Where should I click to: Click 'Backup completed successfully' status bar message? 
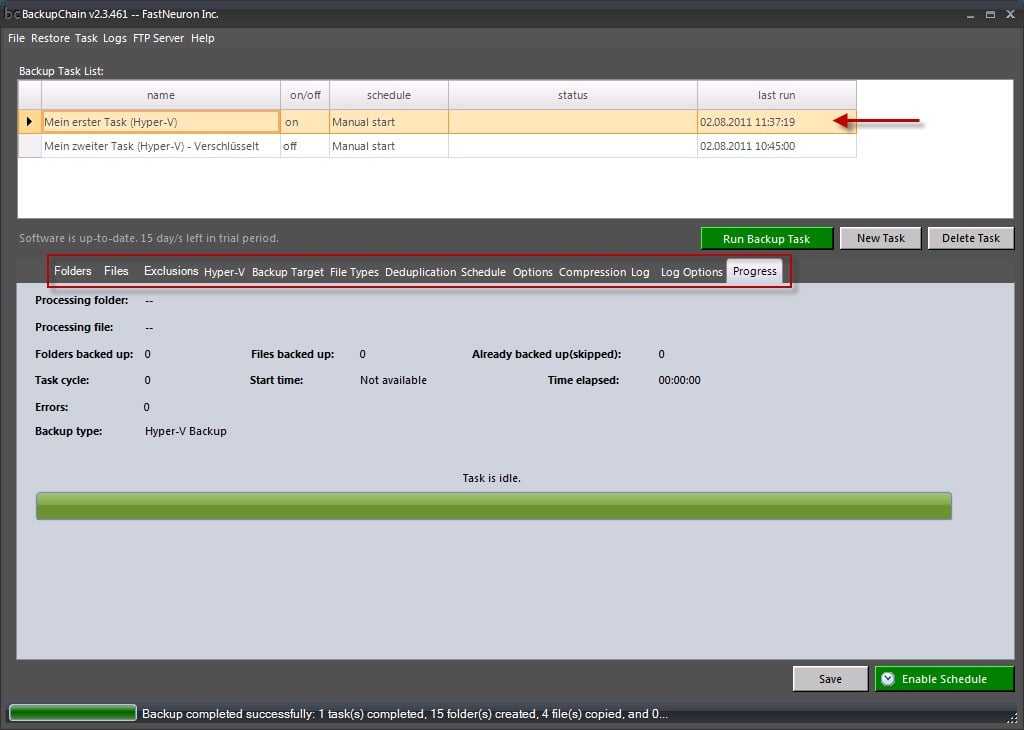point(405,714)
